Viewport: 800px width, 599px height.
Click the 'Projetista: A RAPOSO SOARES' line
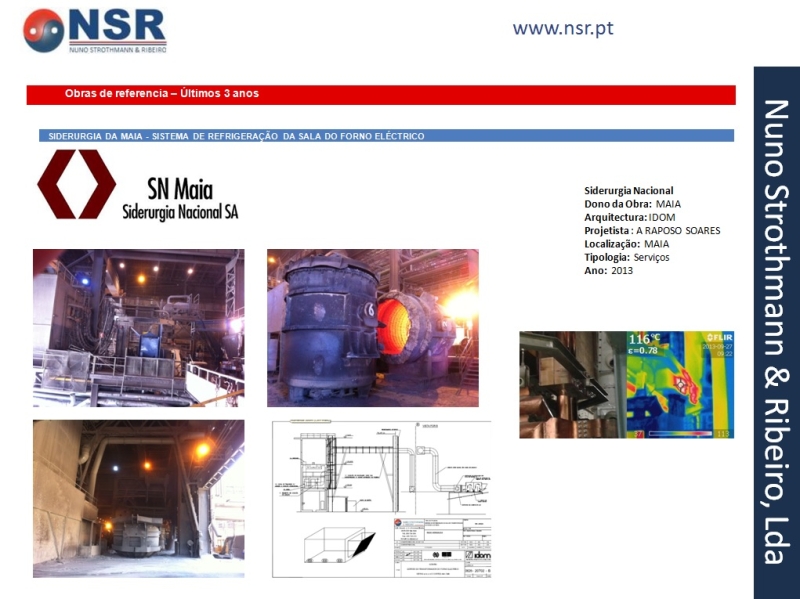[651, 231]
